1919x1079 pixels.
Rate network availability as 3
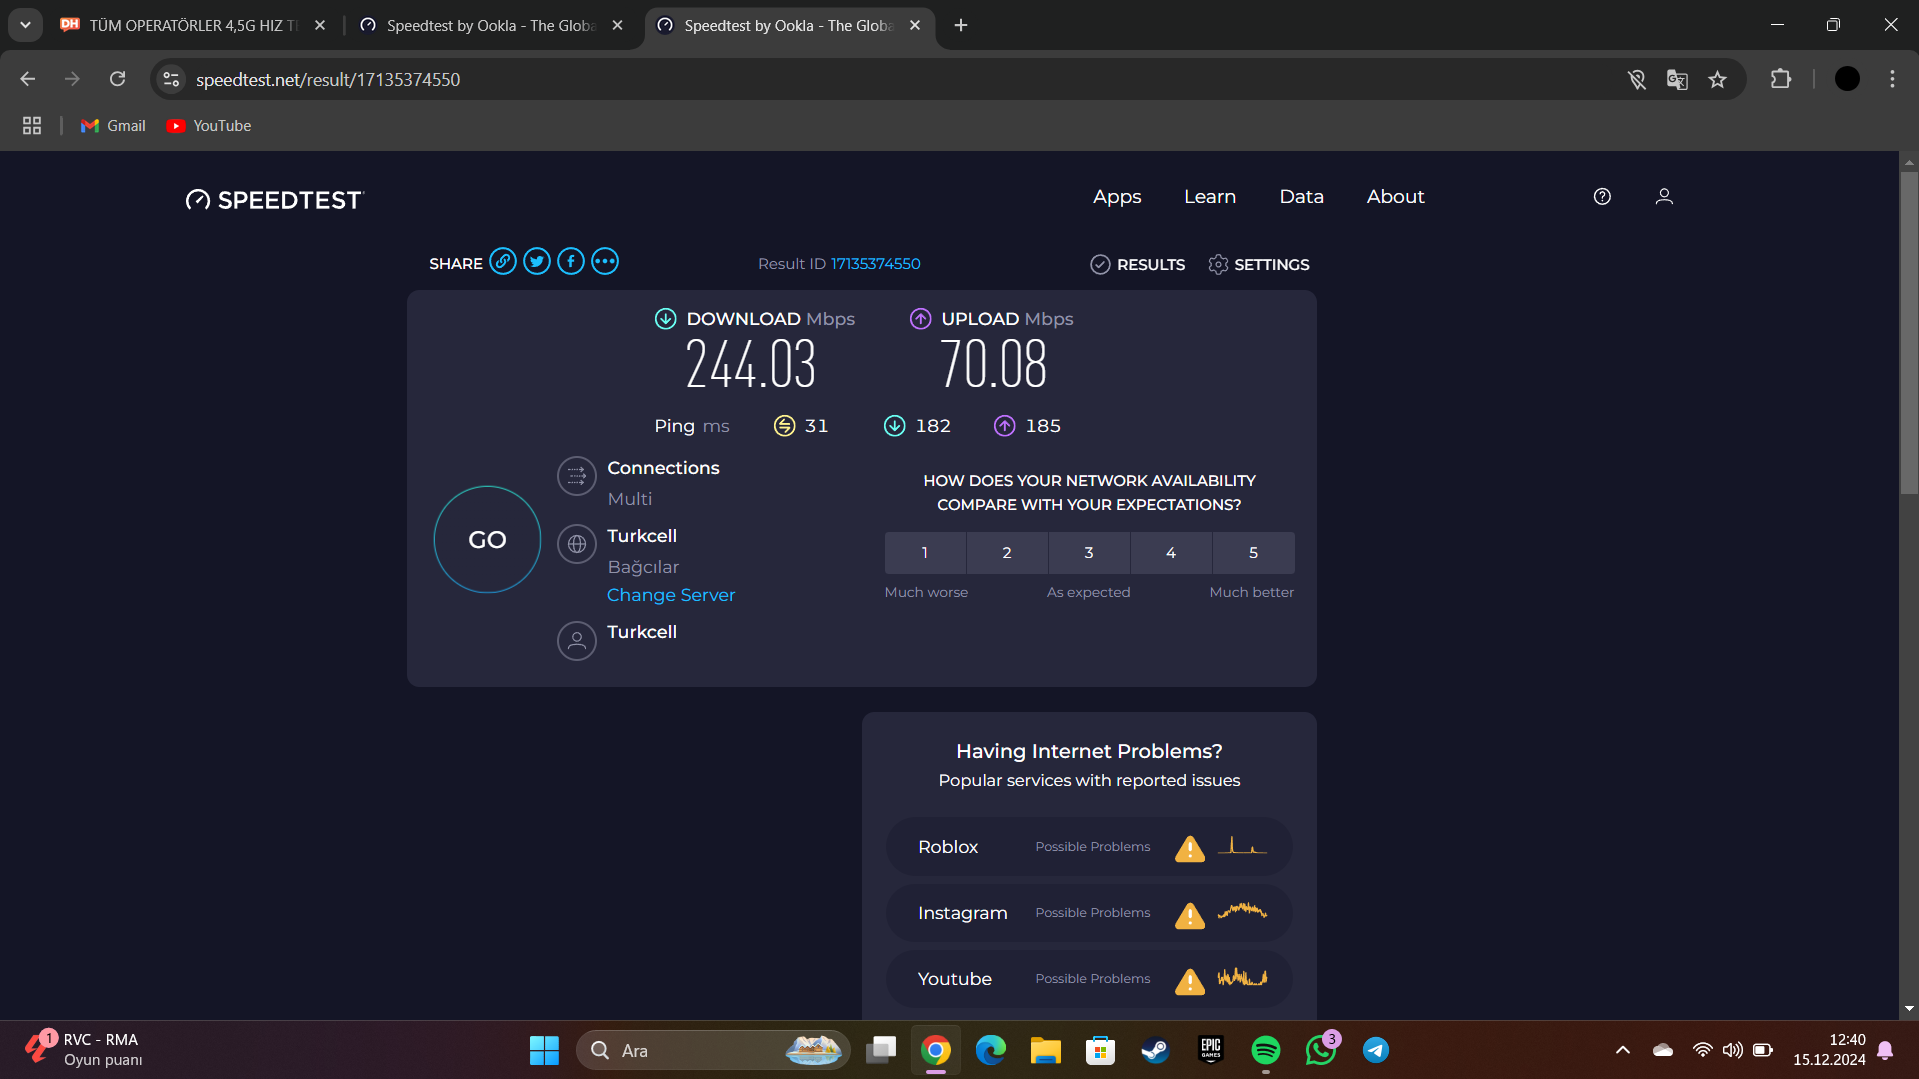[x=1089, y=552]
